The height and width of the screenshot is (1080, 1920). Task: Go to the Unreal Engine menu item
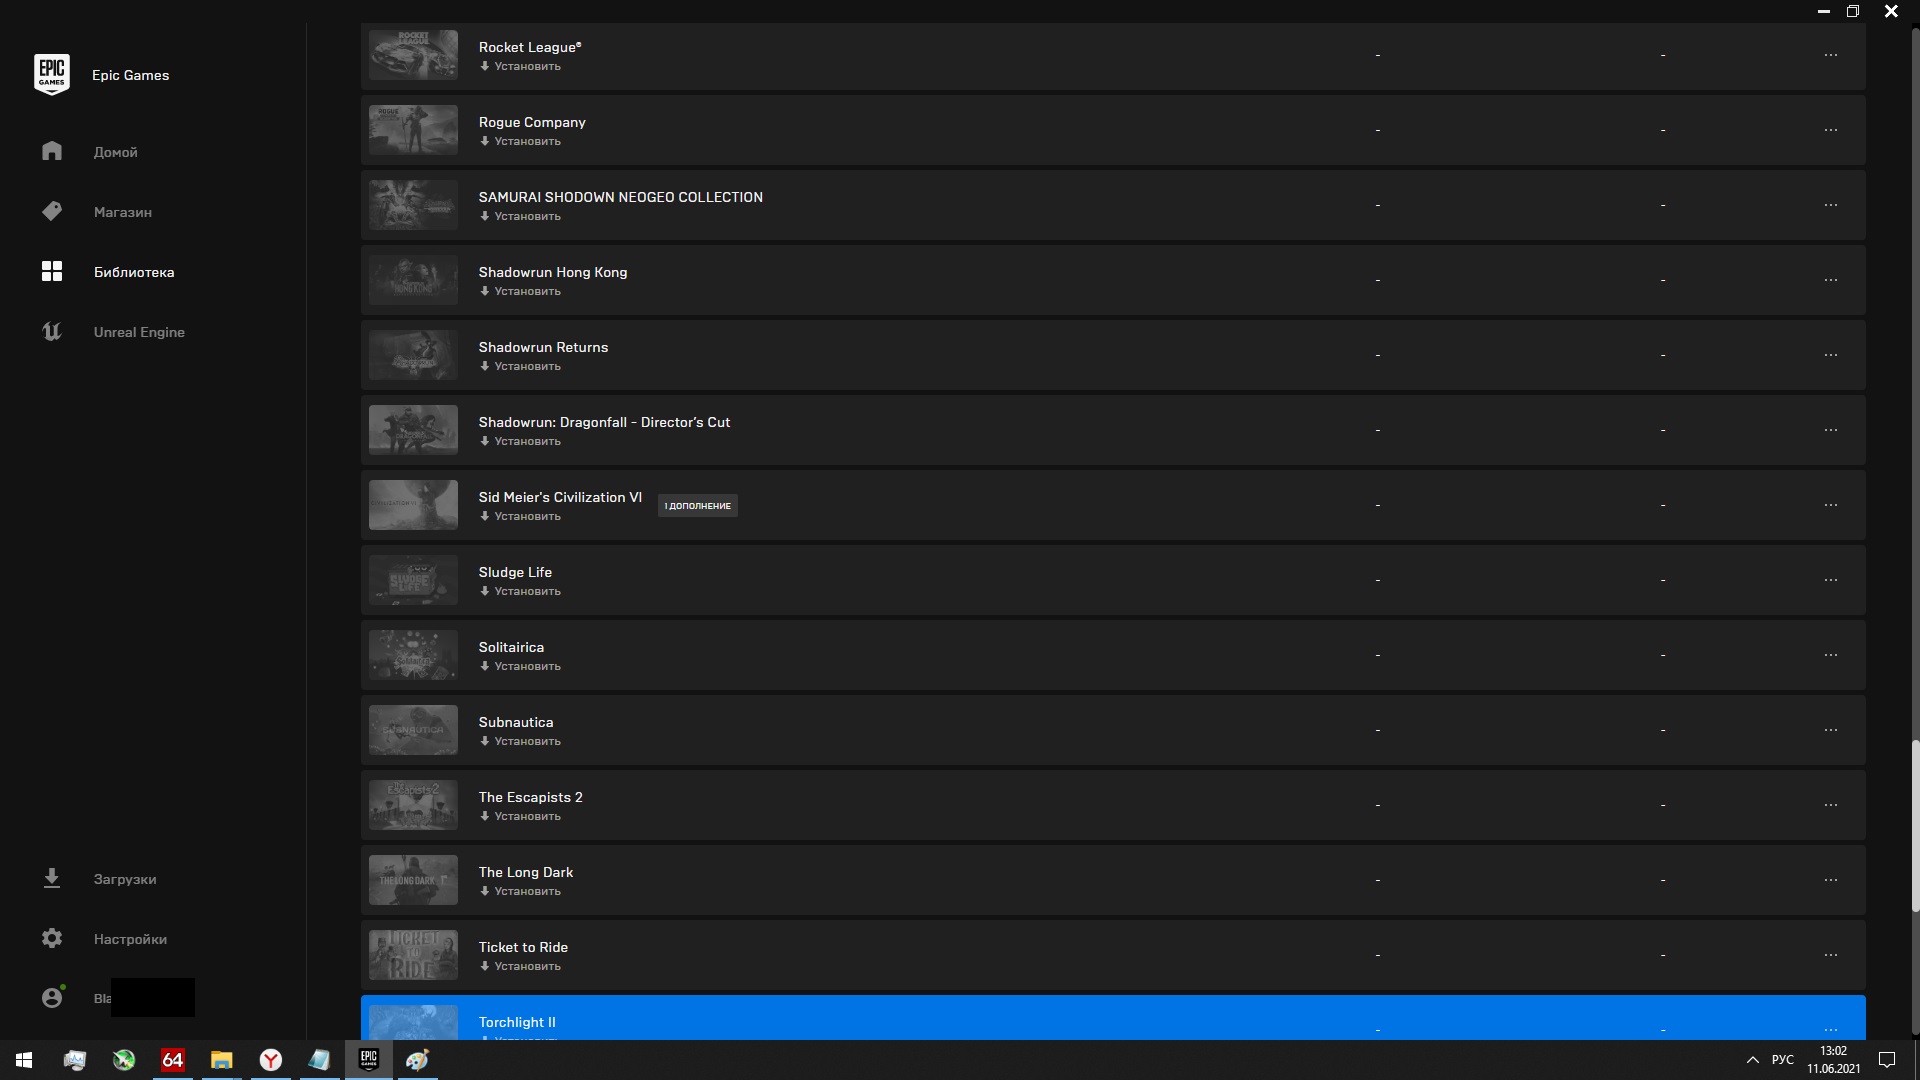139,332
